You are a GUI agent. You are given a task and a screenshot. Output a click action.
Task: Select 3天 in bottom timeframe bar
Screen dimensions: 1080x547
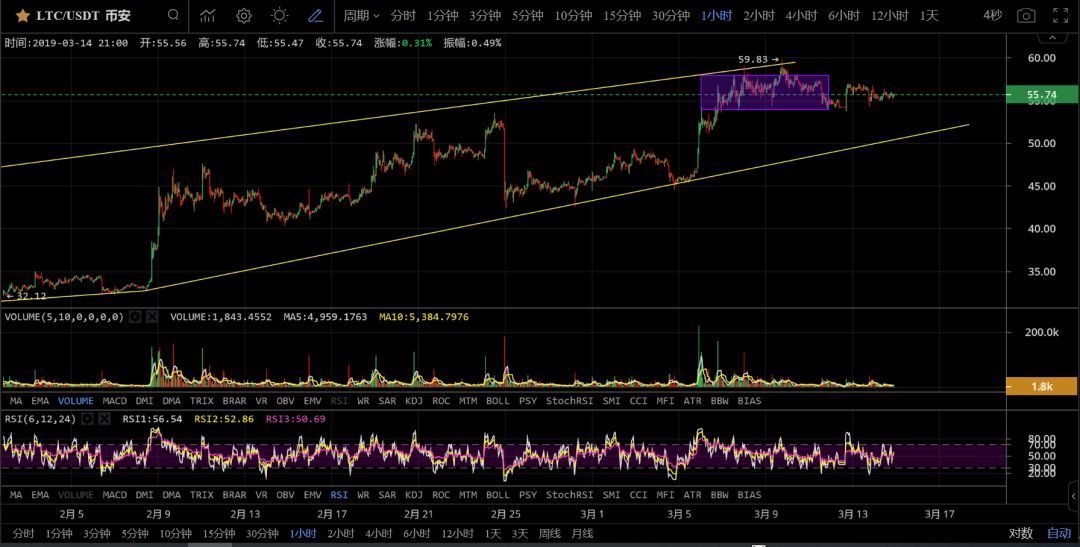519,533
